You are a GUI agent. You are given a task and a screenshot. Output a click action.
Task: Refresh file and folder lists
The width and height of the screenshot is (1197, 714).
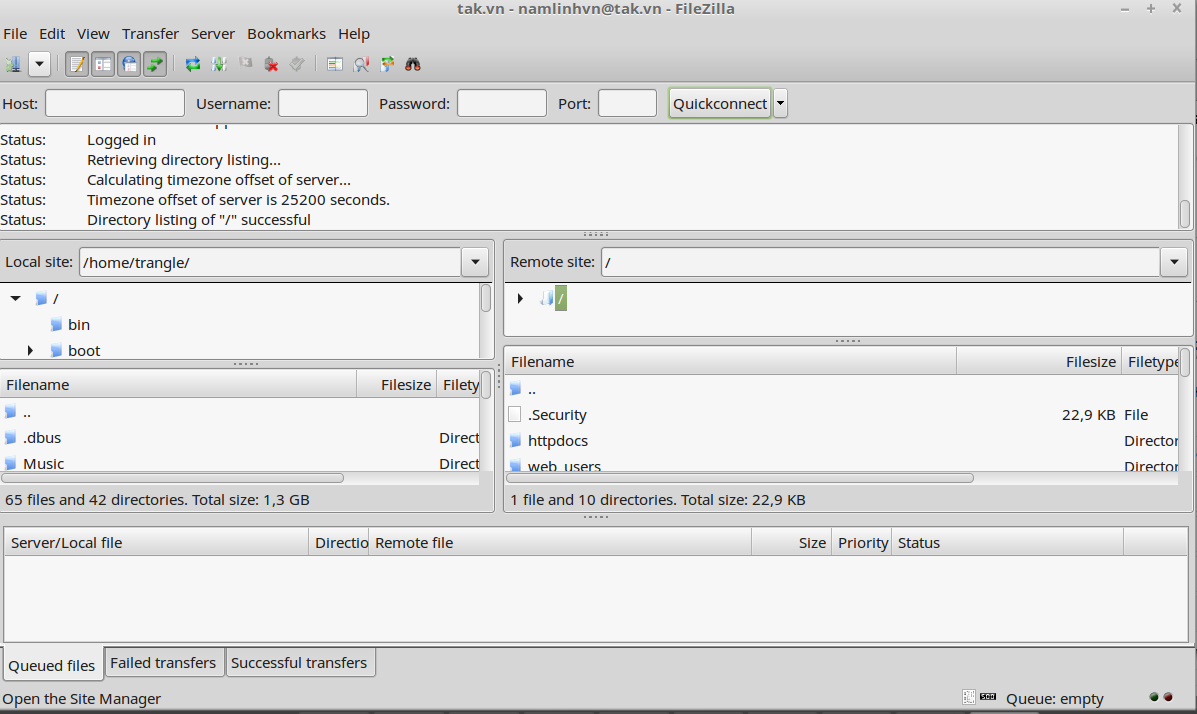(192, 64)
